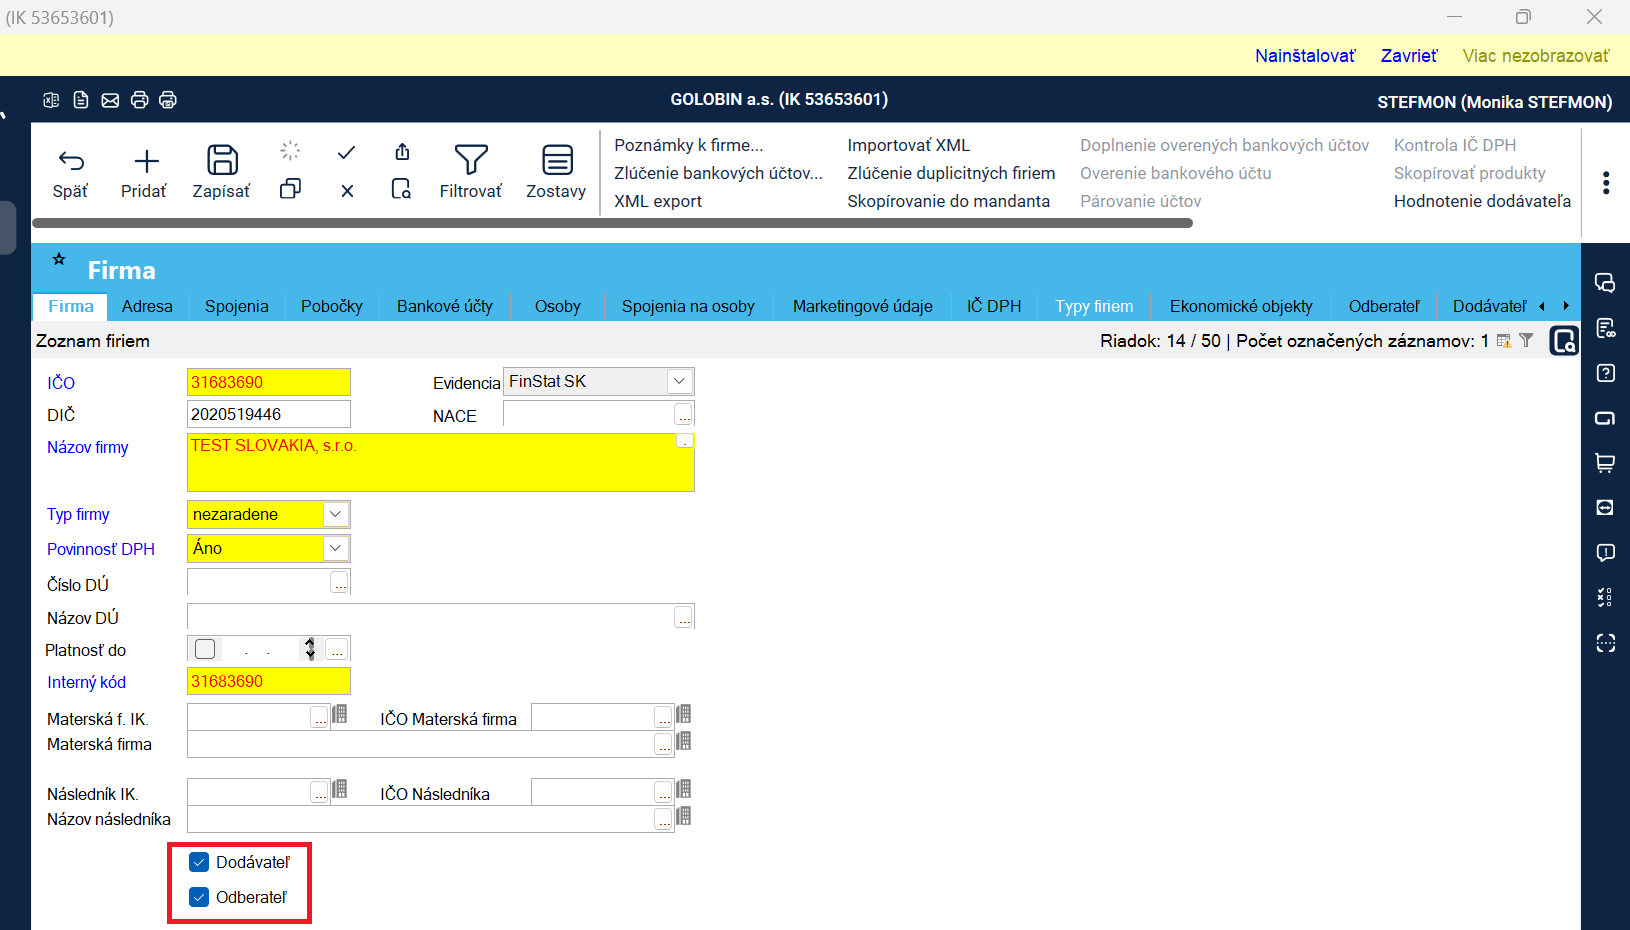Click the star favorite icon beside Firma

(59, 260)
